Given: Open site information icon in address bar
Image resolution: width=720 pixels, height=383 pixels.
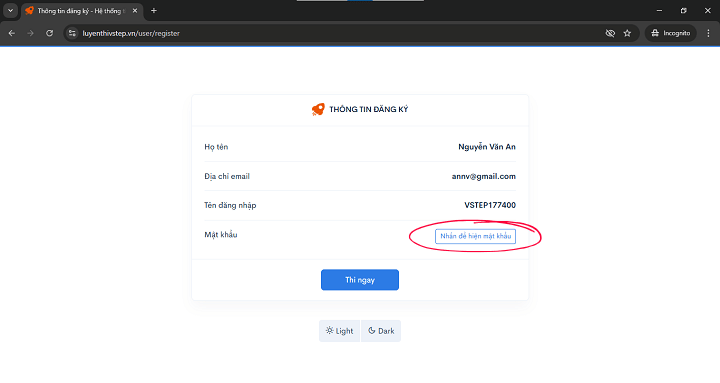Looking at the screenshot, I should [72, 33].
